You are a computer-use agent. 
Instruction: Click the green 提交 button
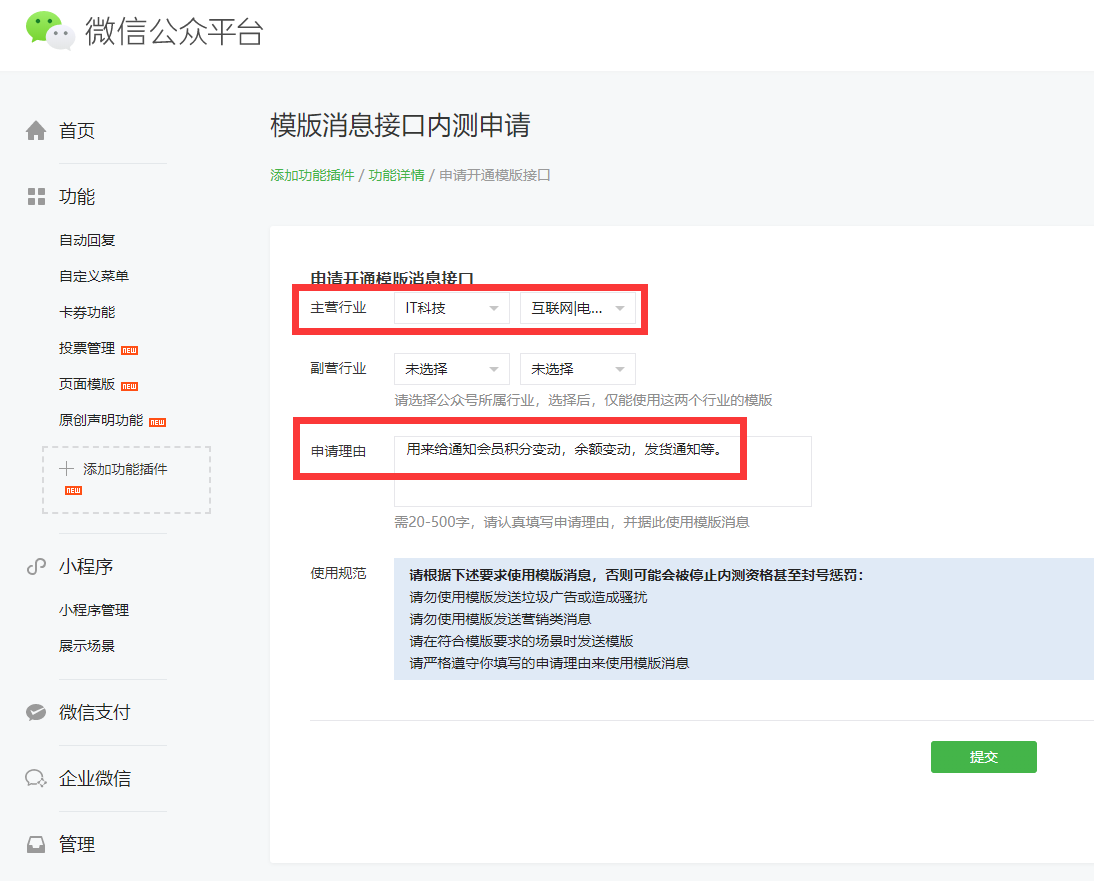coord(983,757)
